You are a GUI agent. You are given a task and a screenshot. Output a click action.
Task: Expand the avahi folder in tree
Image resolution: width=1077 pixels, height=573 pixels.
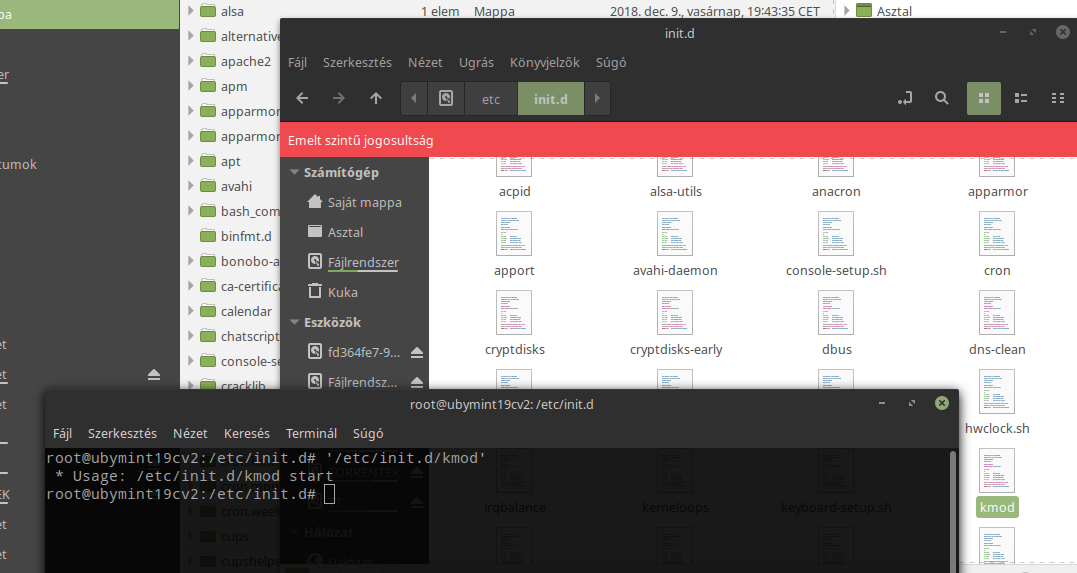point(191,186)
